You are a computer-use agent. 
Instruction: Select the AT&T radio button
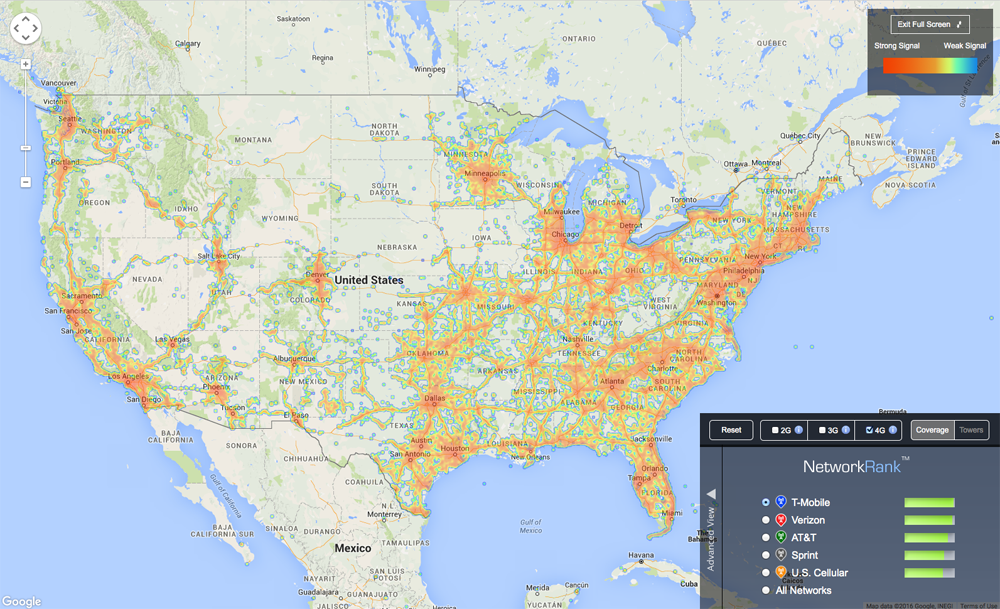point(765,538)
